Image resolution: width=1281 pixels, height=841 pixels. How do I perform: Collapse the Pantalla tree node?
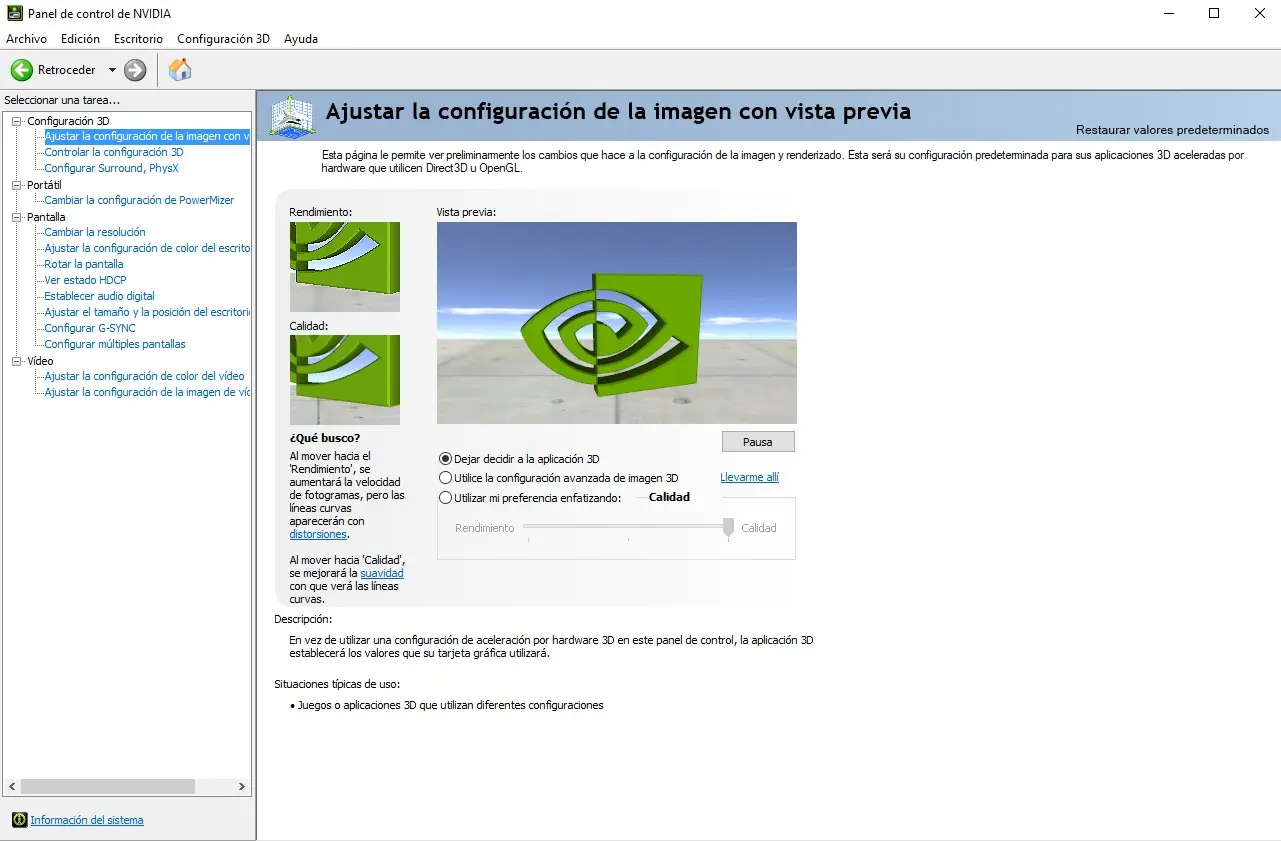coord(16,217)
